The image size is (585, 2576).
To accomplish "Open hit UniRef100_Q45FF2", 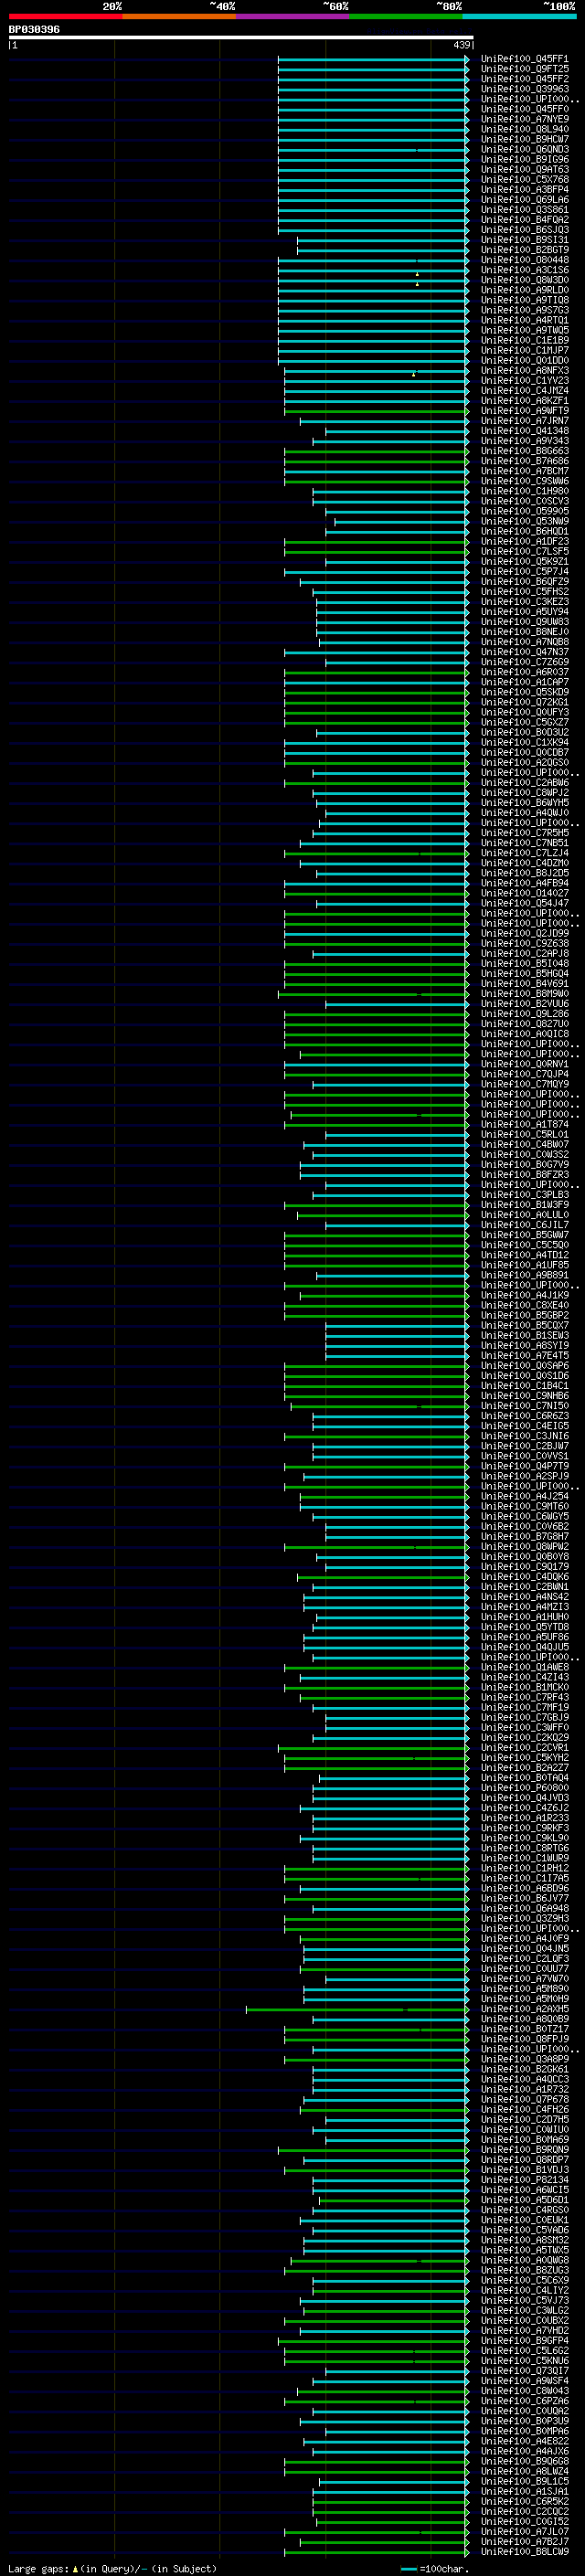I will tap(524, 79).
